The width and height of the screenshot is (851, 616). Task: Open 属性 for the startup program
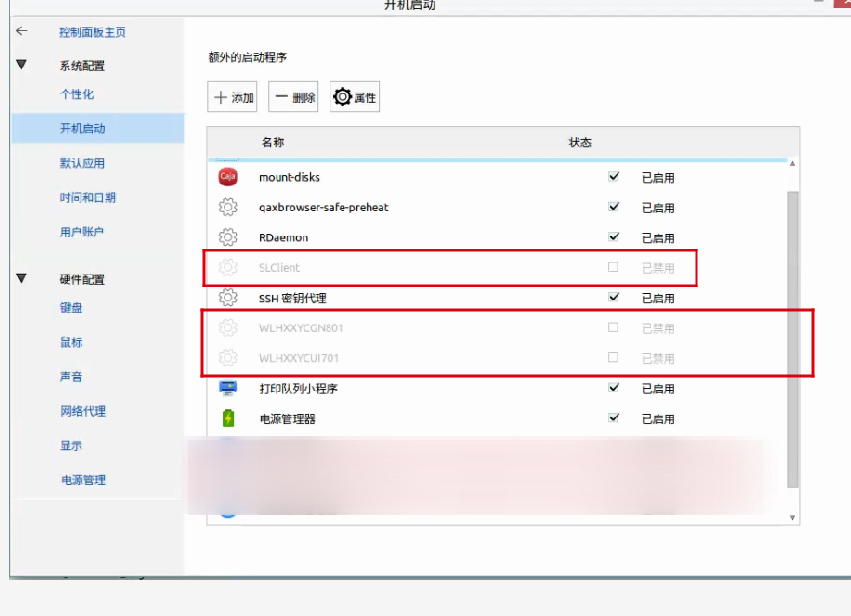[355, 98]
